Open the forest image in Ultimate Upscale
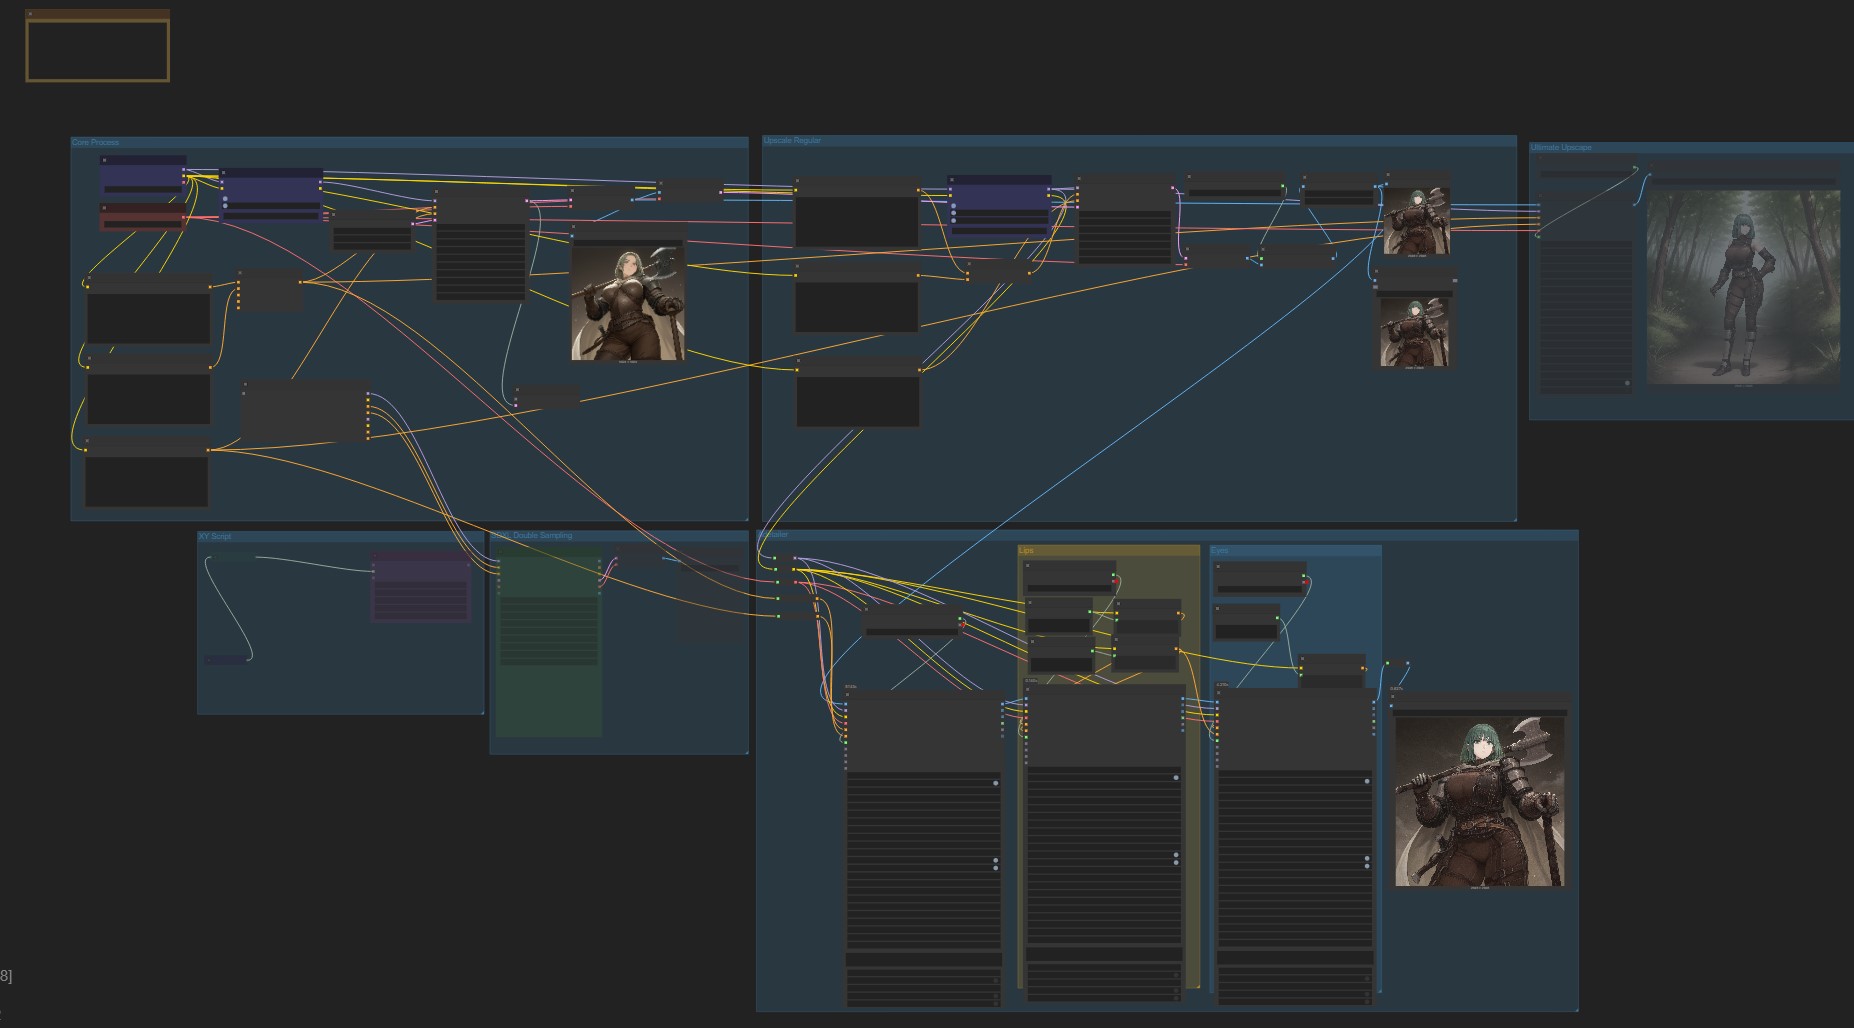 pyautogui.click(x=1743, y=288)
